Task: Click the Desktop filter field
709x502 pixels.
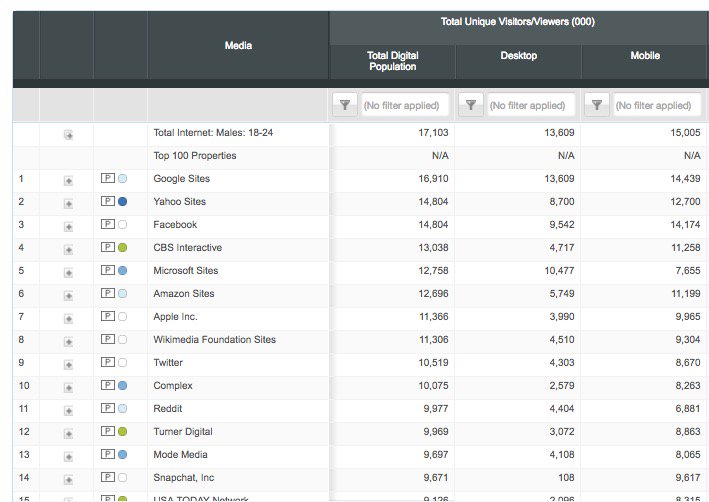Action: [531, 105]
